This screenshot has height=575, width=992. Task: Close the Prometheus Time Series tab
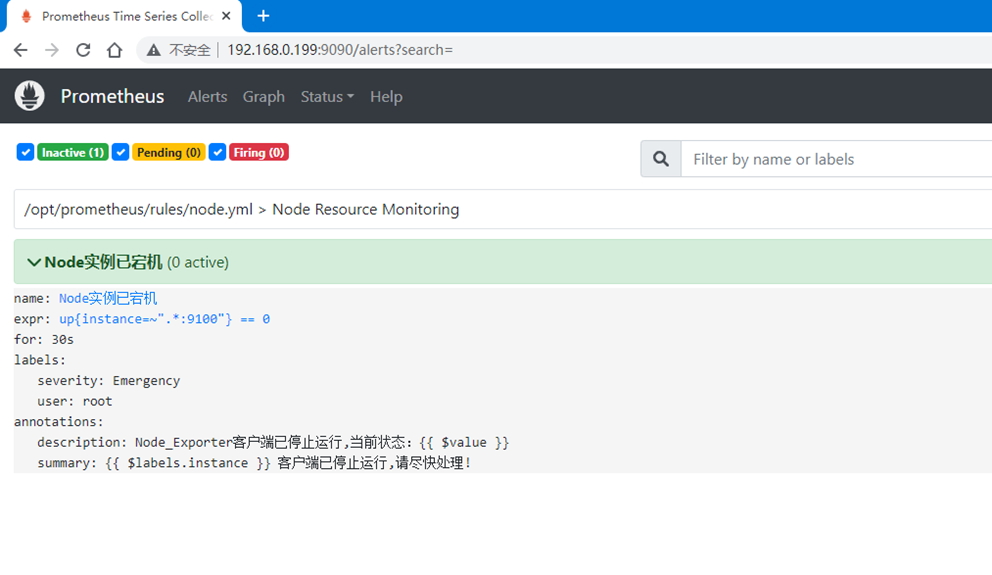click(x=226, y=16)
